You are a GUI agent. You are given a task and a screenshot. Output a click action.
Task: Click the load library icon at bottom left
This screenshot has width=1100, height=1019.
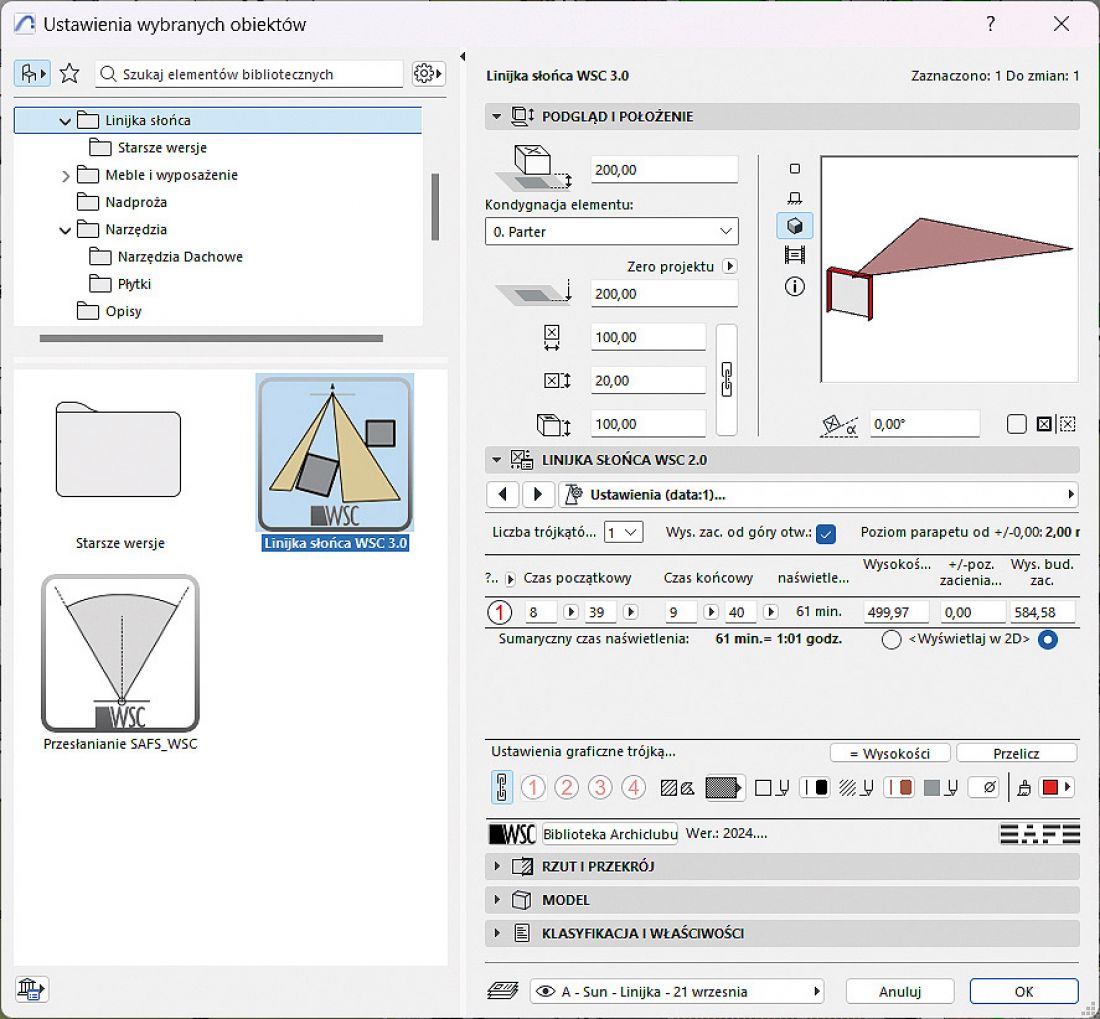point(31,989)
